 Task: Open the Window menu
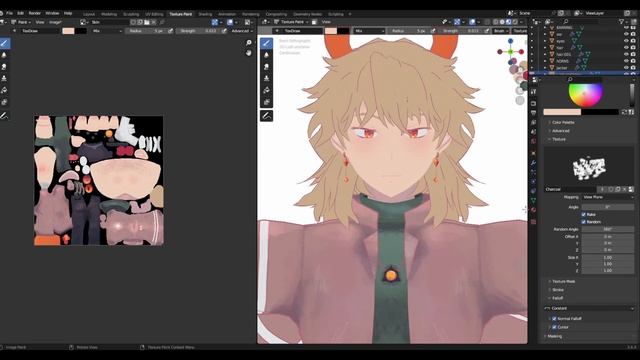pyautogui.click(x=52, y=13)
